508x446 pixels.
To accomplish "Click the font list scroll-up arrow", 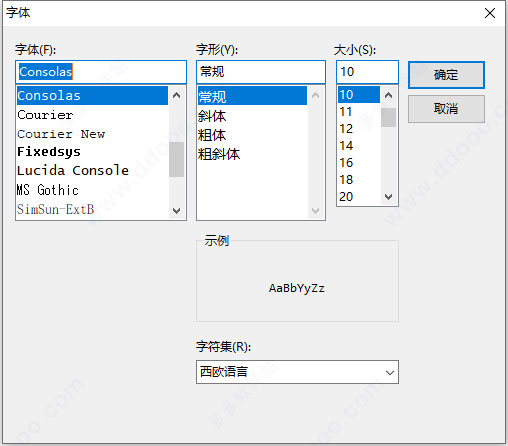I will click(x=177, y=95).
